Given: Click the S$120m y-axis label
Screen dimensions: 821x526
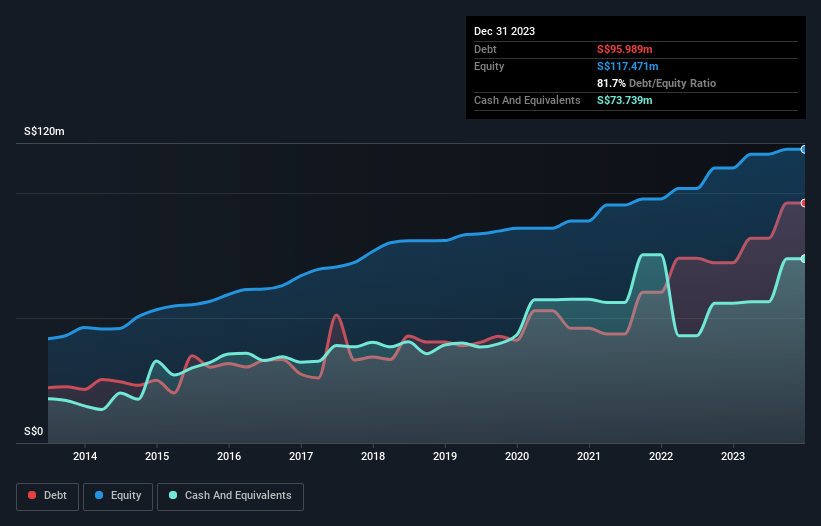Looking at the screenshot, I should [x=44, y=131].
